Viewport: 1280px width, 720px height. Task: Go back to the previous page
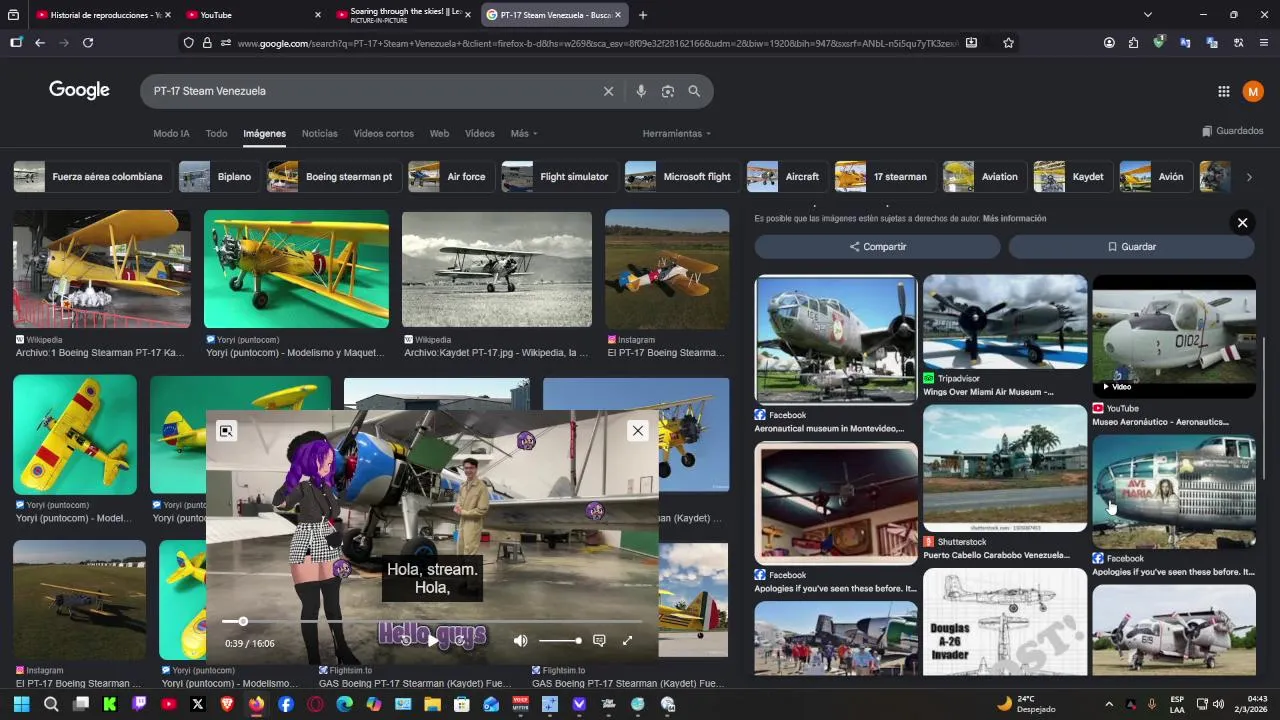coord(40,43)
